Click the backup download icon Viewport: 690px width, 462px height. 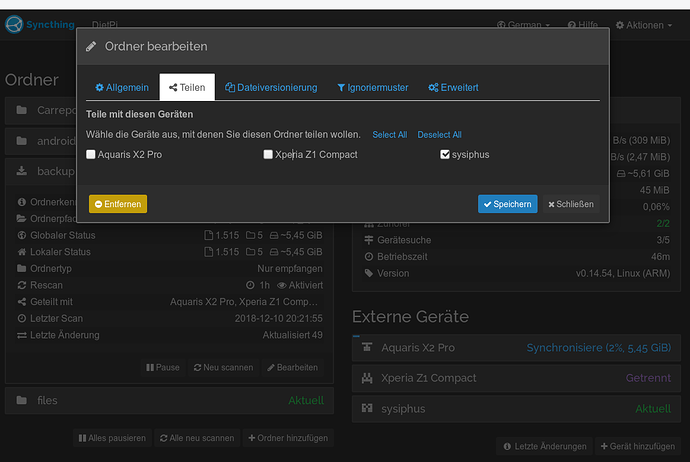point(22,171)
